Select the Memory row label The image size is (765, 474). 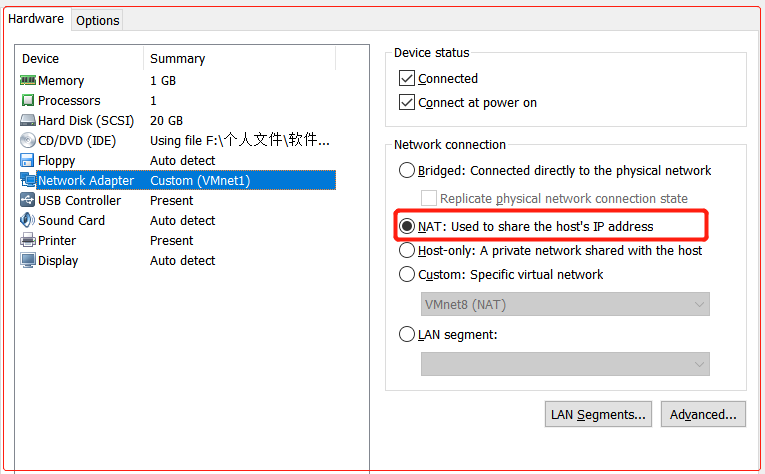(x=61, y=80)
